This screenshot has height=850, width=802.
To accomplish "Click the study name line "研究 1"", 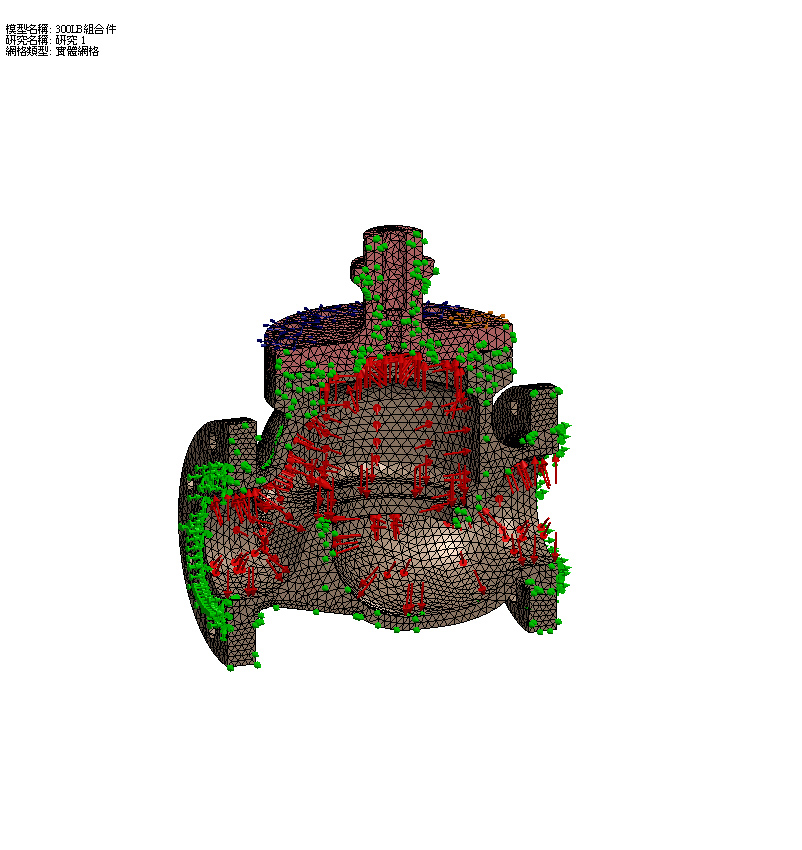I will click(x=70, y=40).
